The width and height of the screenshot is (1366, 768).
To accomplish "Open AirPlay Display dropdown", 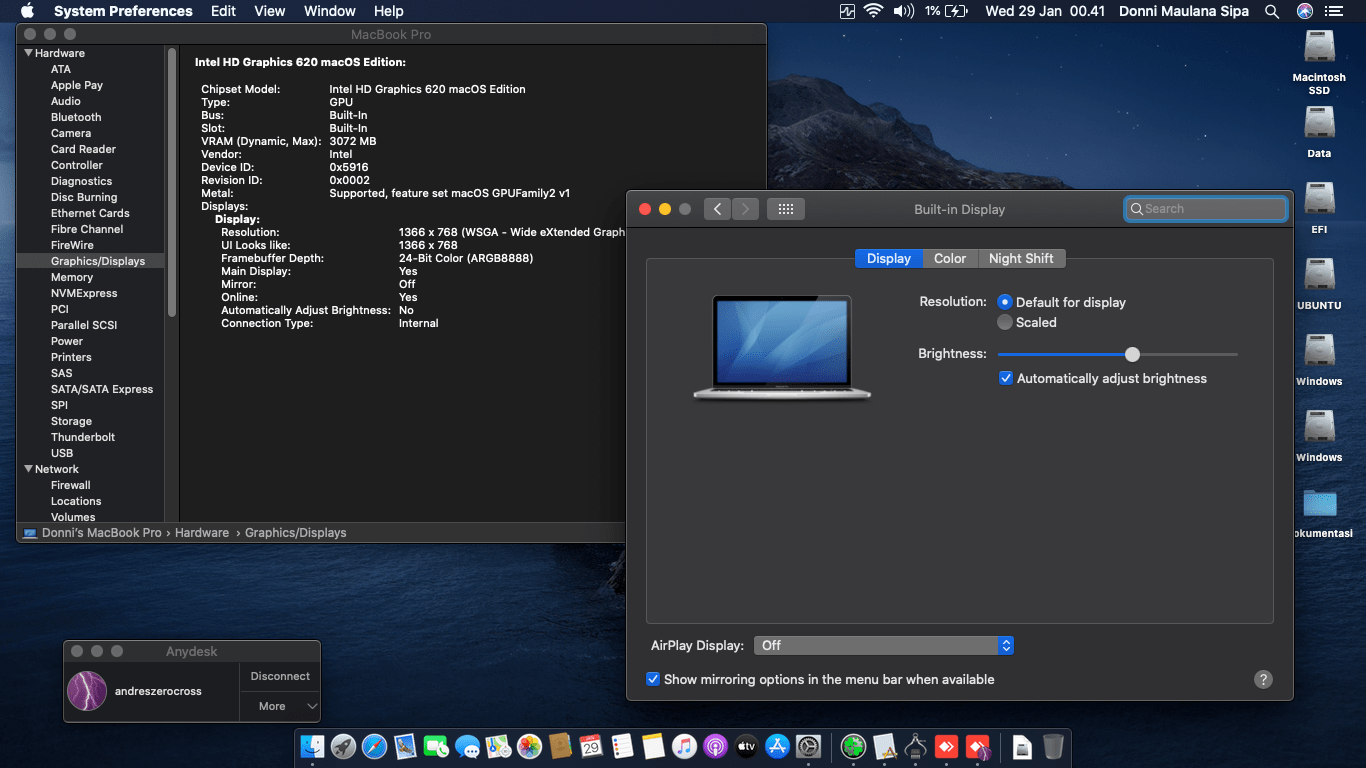I will click(x=884, y=645).
